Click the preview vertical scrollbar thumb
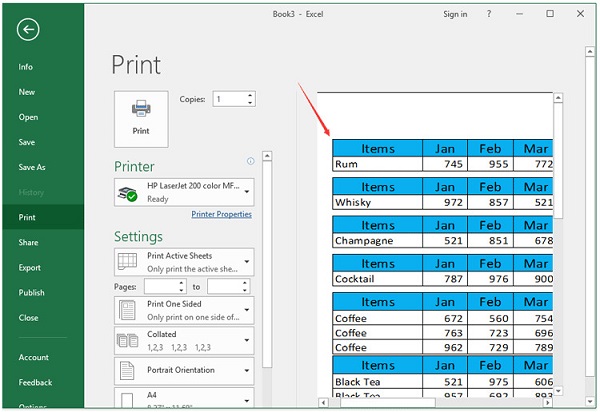 click(558, 161)
